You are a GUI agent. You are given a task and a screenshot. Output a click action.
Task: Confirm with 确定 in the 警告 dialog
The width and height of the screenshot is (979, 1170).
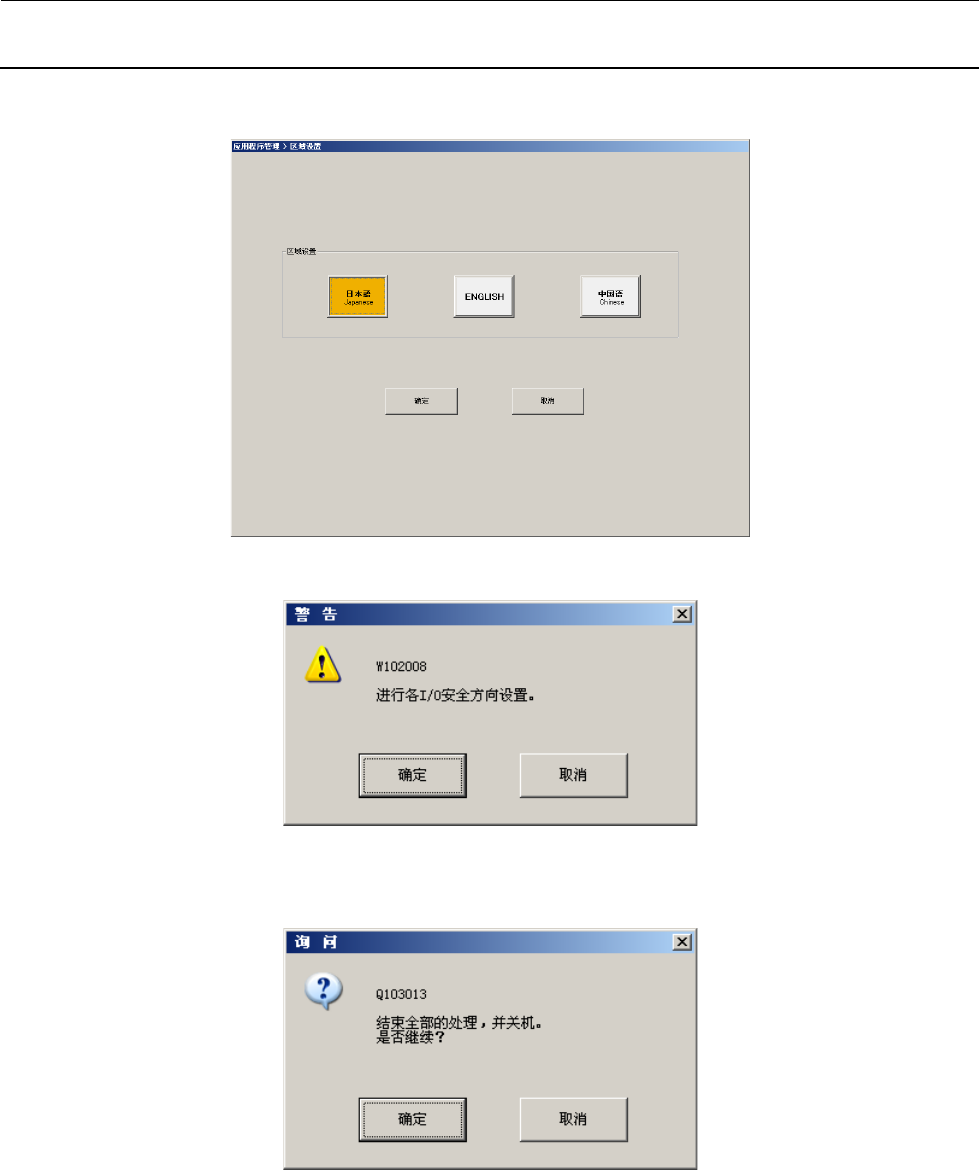tap(413, 775)
